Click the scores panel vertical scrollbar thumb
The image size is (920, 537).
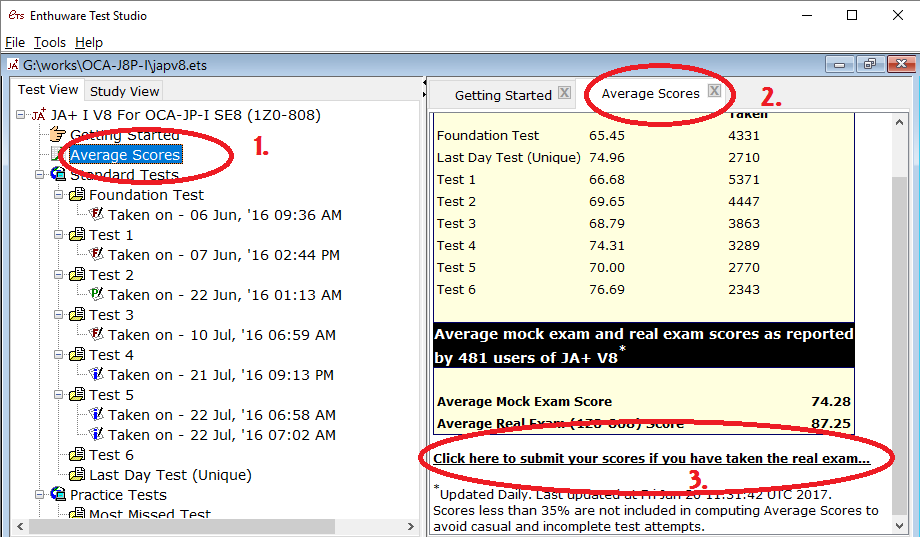point(899,345)
